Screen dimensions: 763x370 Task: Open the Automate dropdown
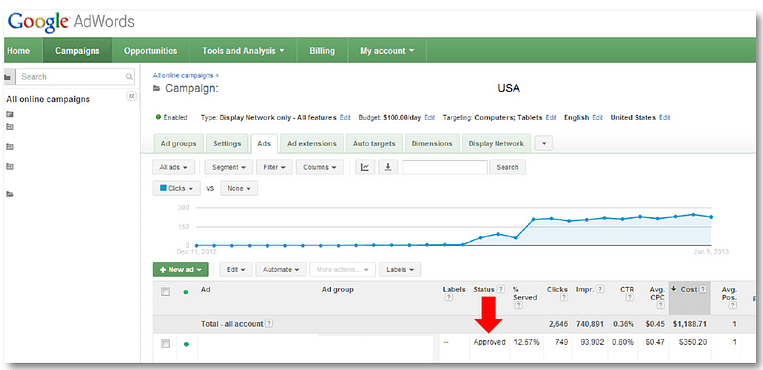pyautogui.click(x=281, y=270)
